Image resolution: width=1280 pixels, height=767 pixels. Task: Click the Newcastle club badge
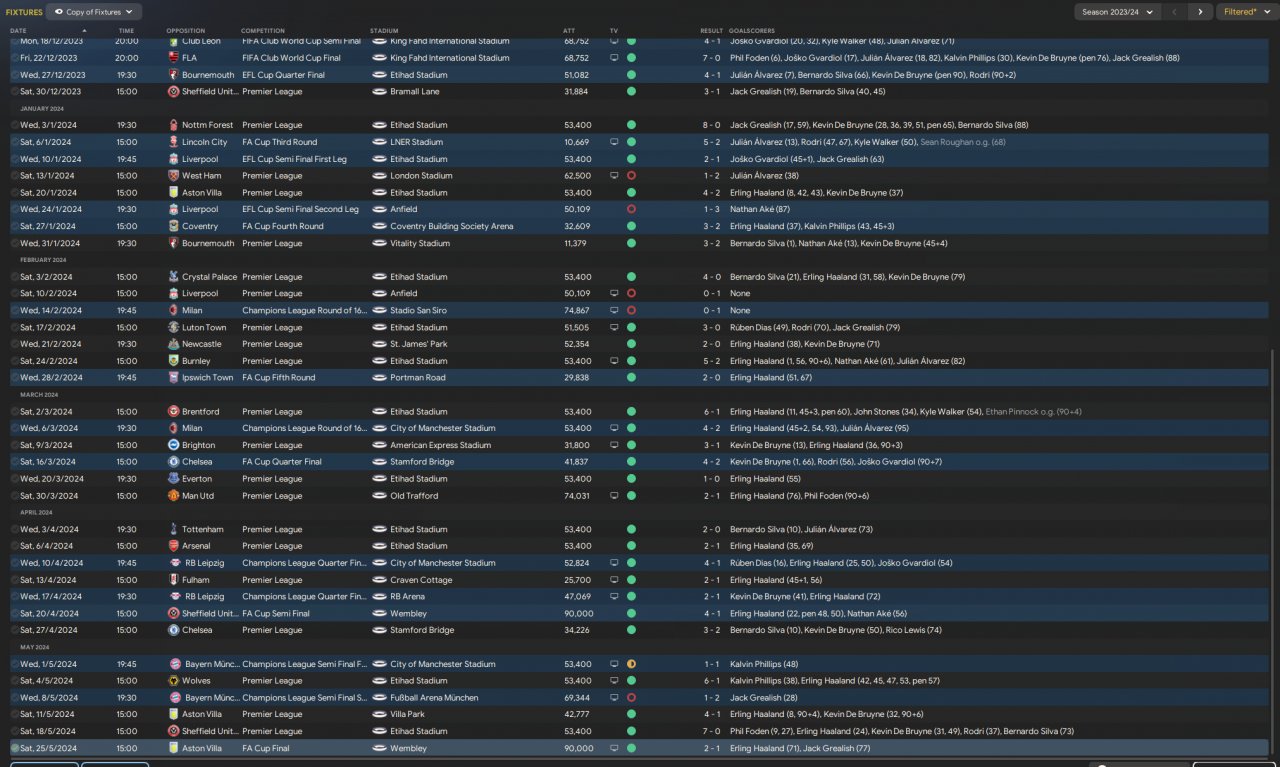pos(174,344)
